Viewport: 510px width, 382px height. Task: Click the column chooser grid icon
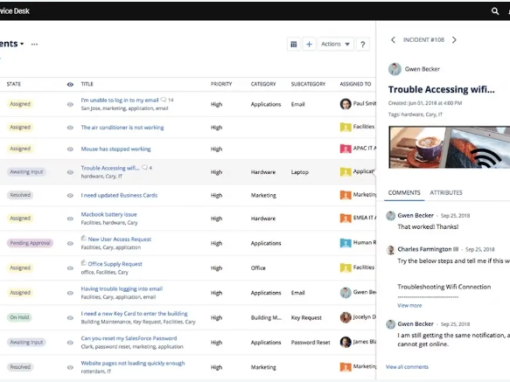pos(294,44)
